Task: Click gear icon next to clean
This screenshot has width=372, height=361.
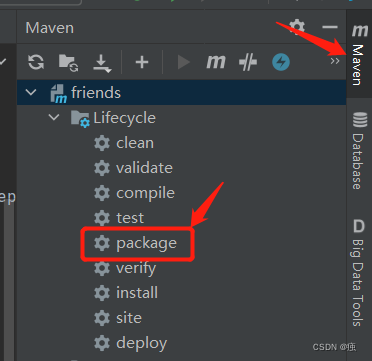Action: pos(102,143)
